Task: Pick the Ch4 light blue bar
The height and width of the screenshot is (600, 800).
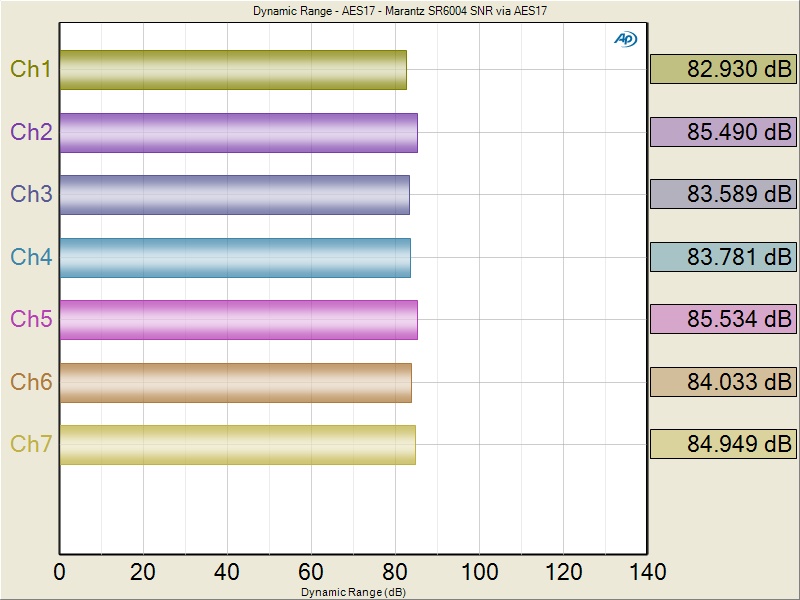Action: 235,257
